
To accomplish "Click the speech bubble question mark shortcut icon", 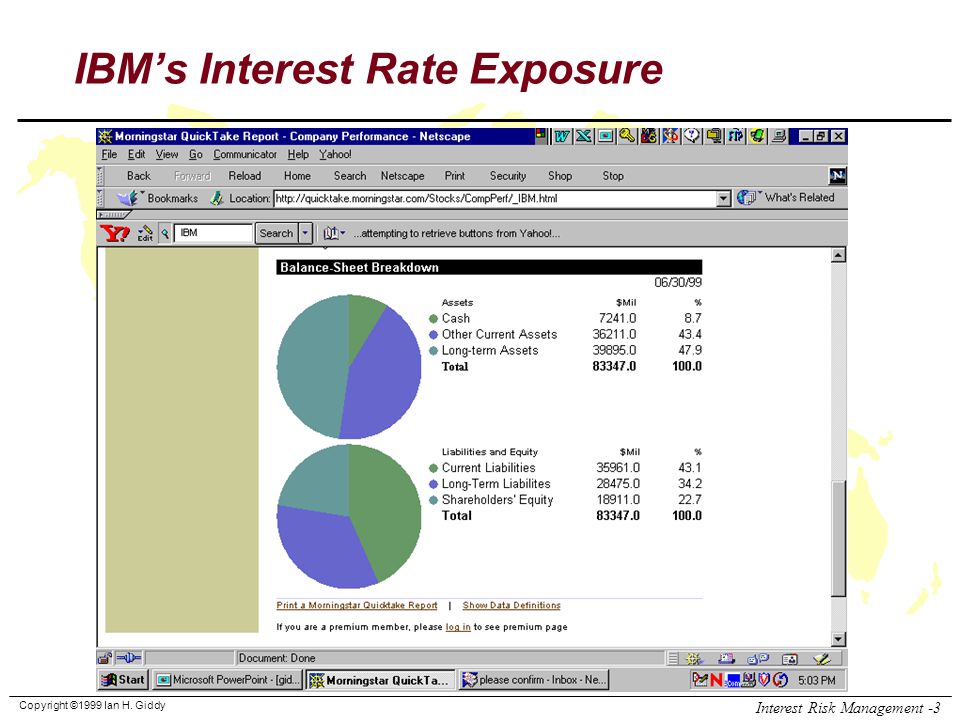I will click(692, 136).
